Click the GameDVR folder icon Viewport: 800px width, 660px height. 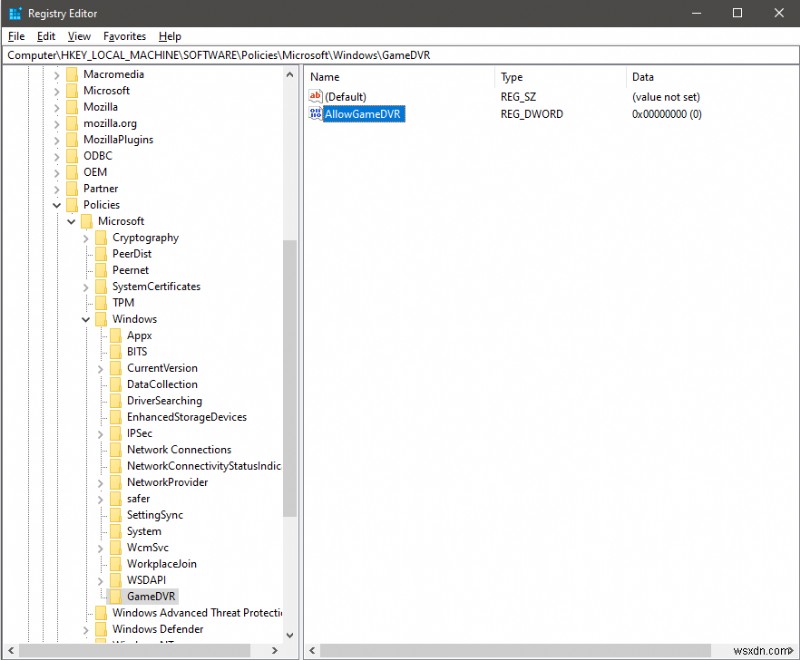point(113,596)
